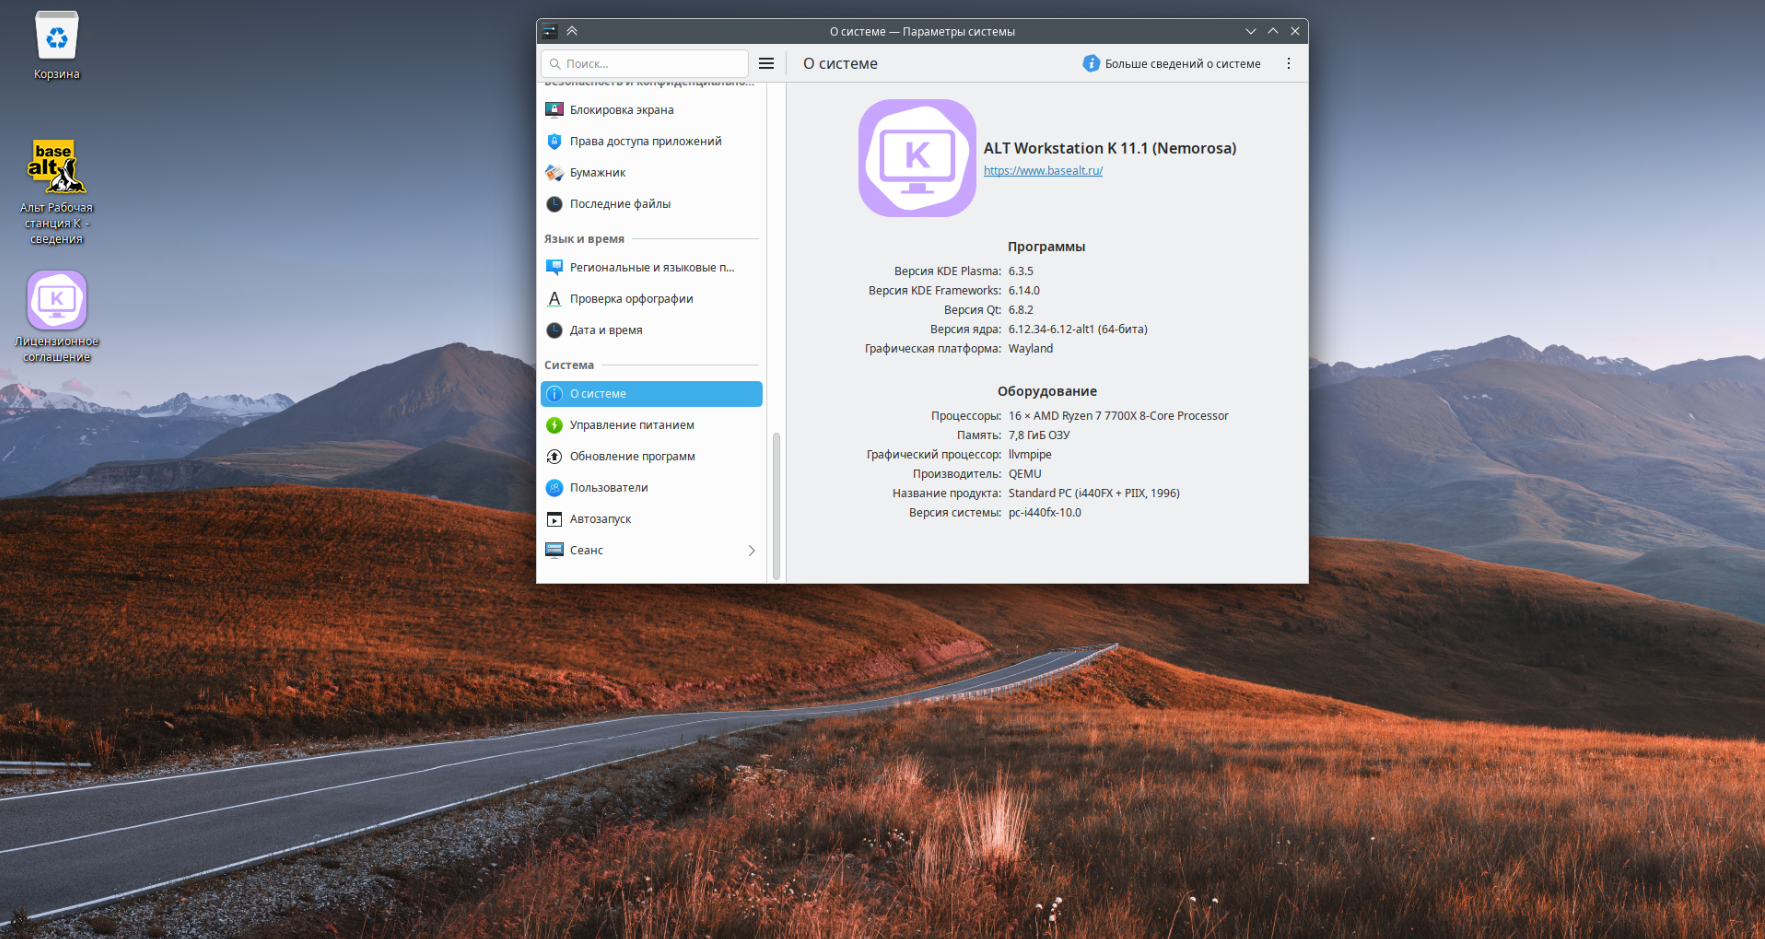Viewport: 1765px width, 939px height.
Task: Open Дата и время settings
Action: pos(651,330)
